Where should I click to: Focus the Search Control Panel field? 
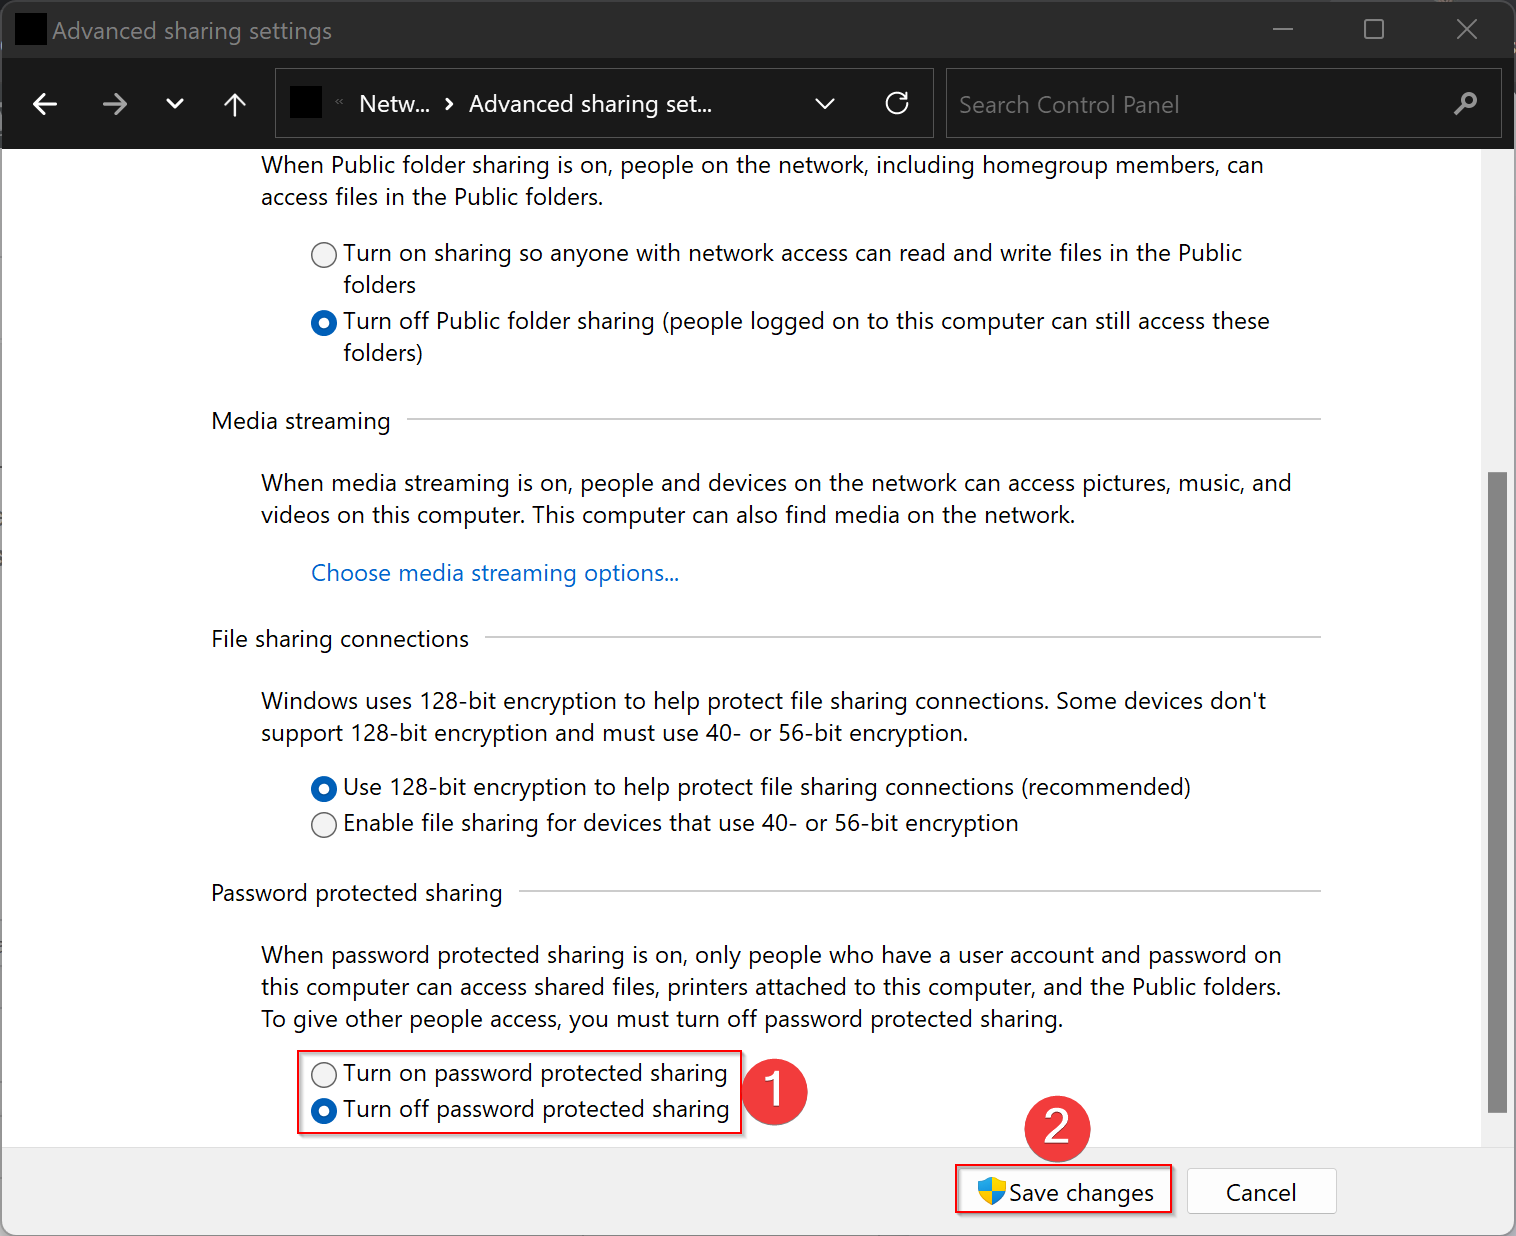(x=1223, y=103)
